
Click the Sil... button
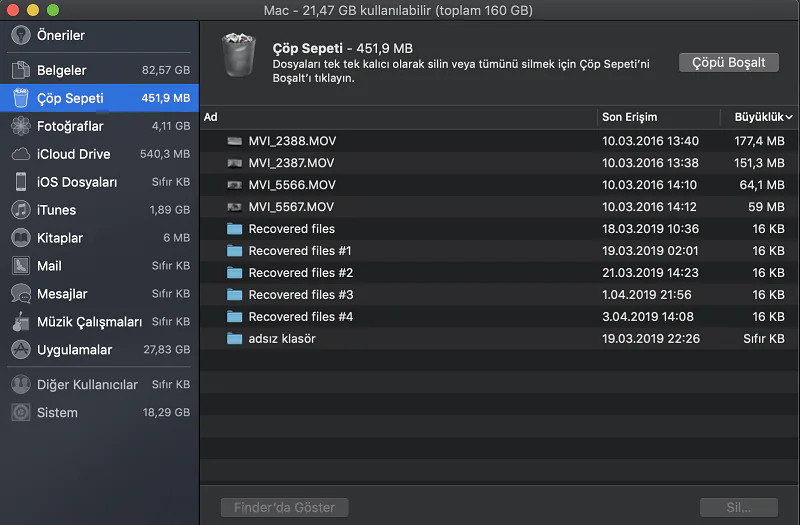(739, 507)
